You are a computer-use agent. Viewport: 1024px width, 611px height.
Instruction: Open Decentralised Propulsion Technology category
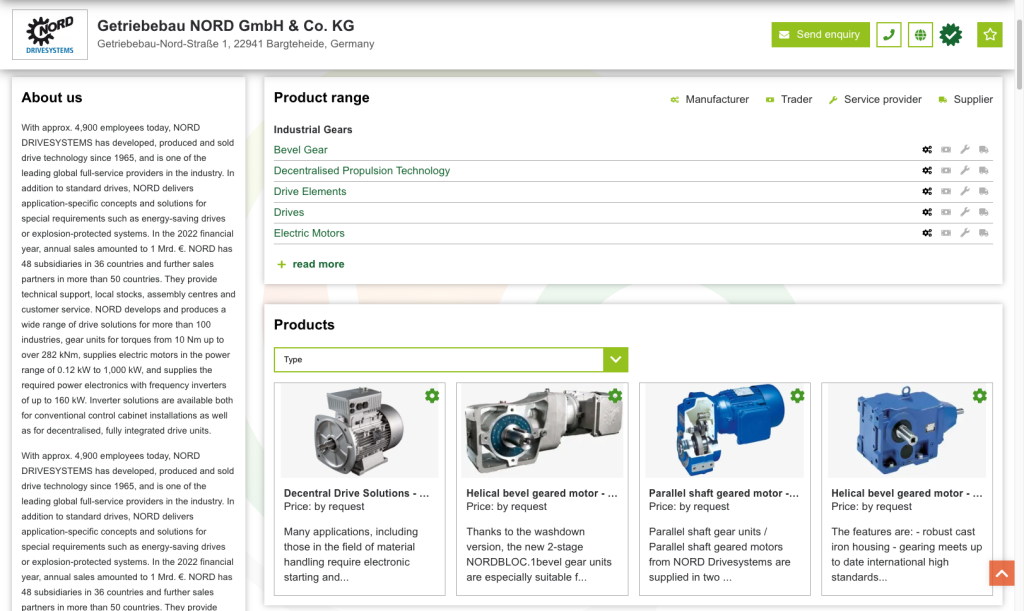(362, 171)
